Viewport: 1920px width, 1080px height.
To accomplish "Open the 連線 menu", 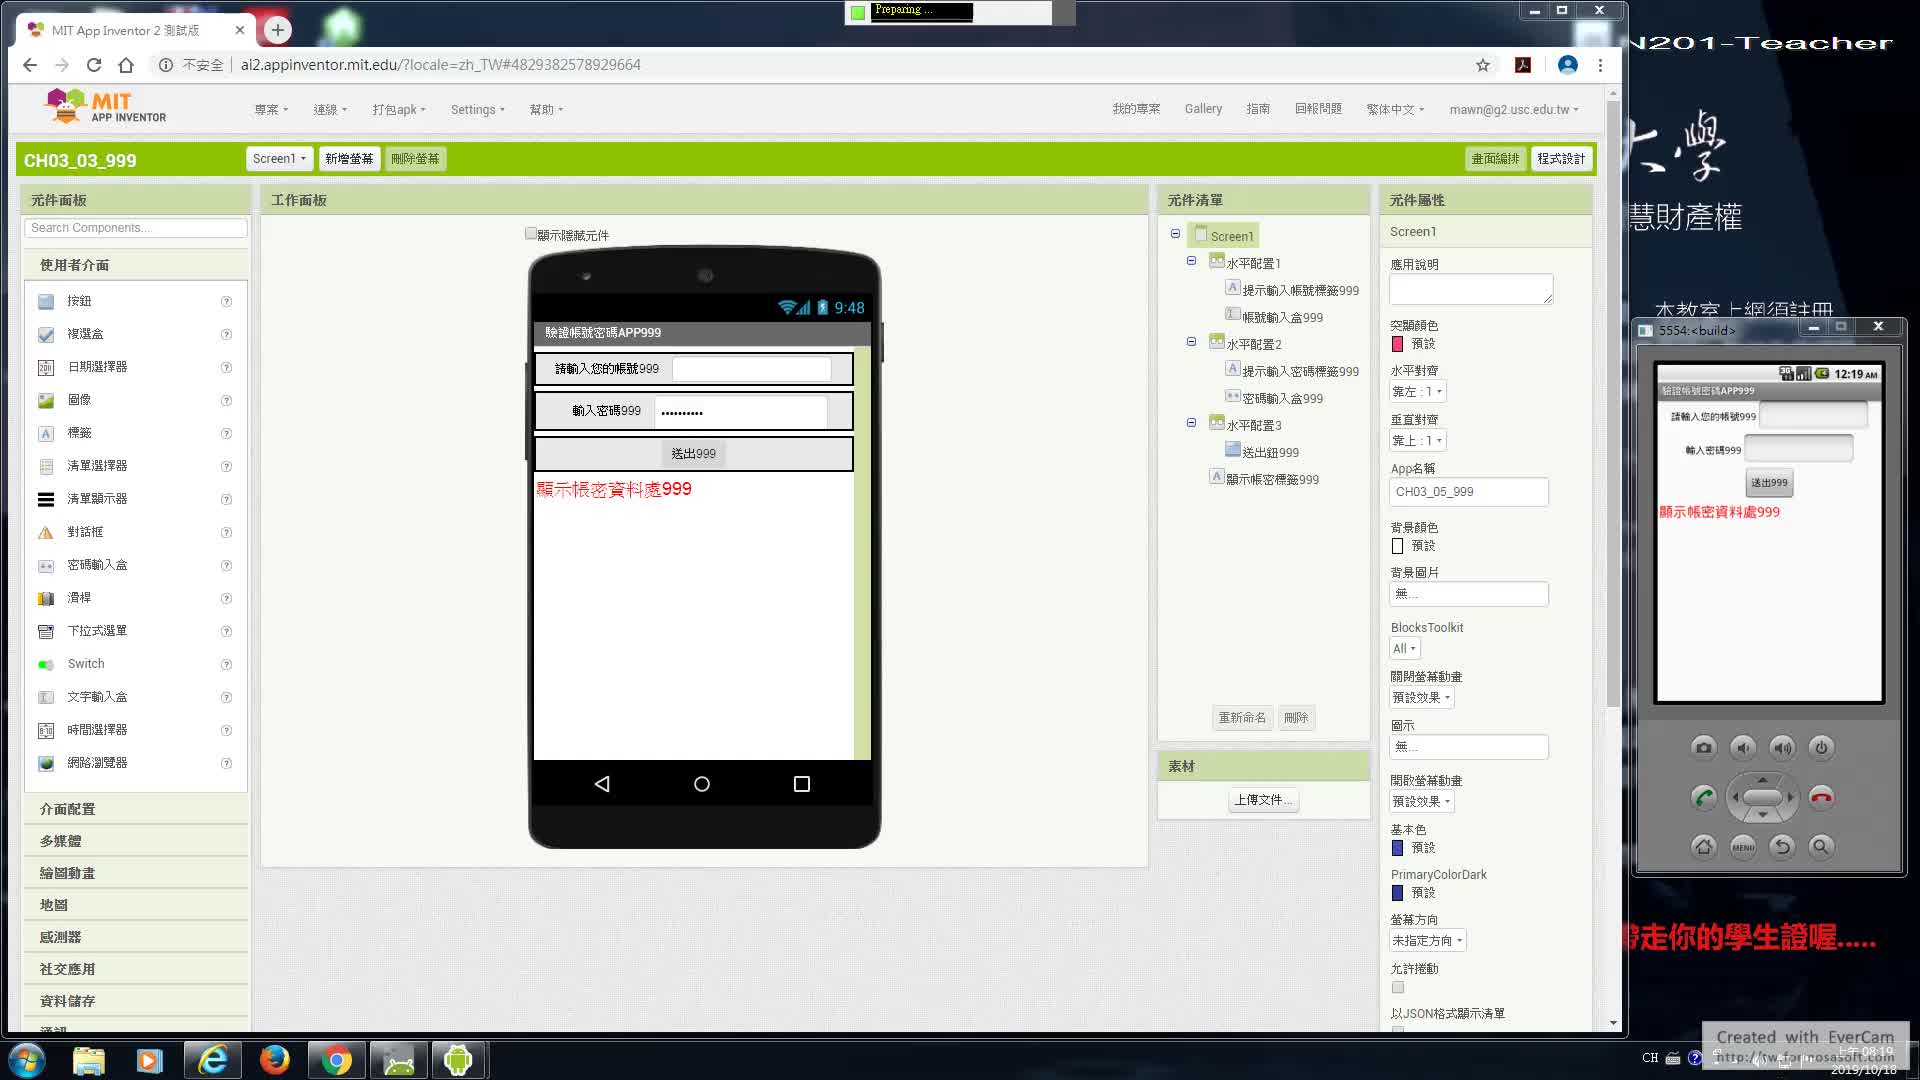I will pyautogui.click(x=331, y=110).
